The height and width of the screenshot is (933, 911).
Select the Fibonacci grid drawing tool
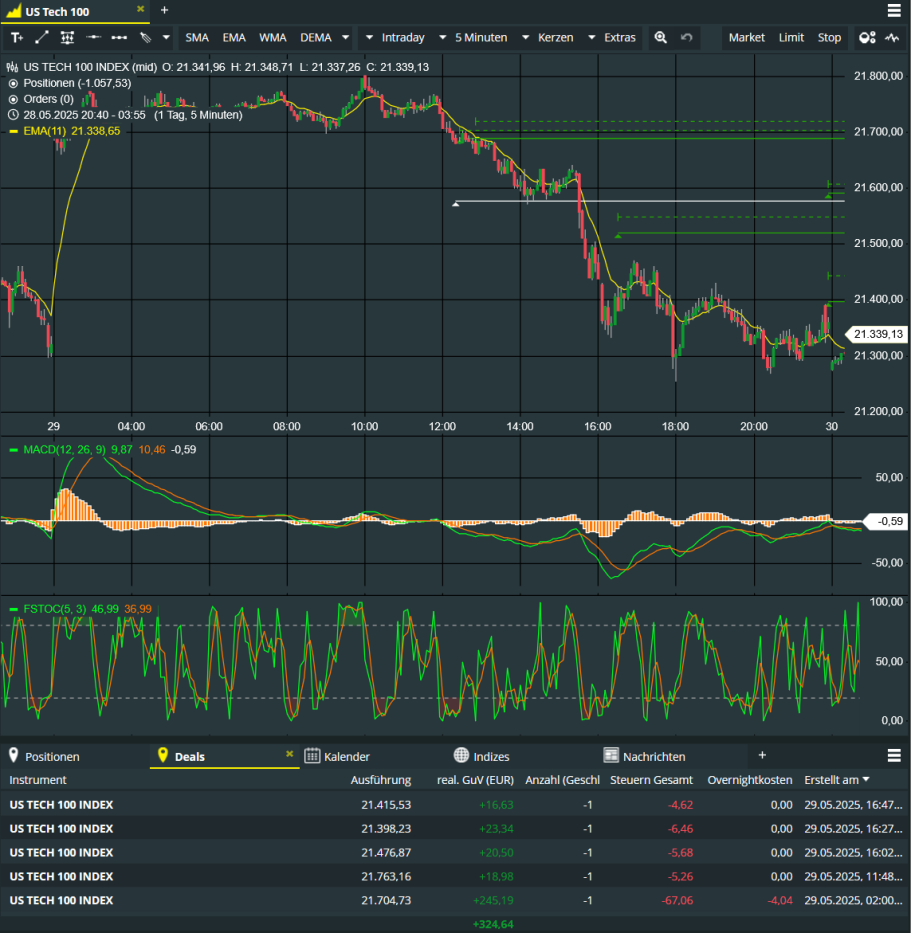point(67,37)
